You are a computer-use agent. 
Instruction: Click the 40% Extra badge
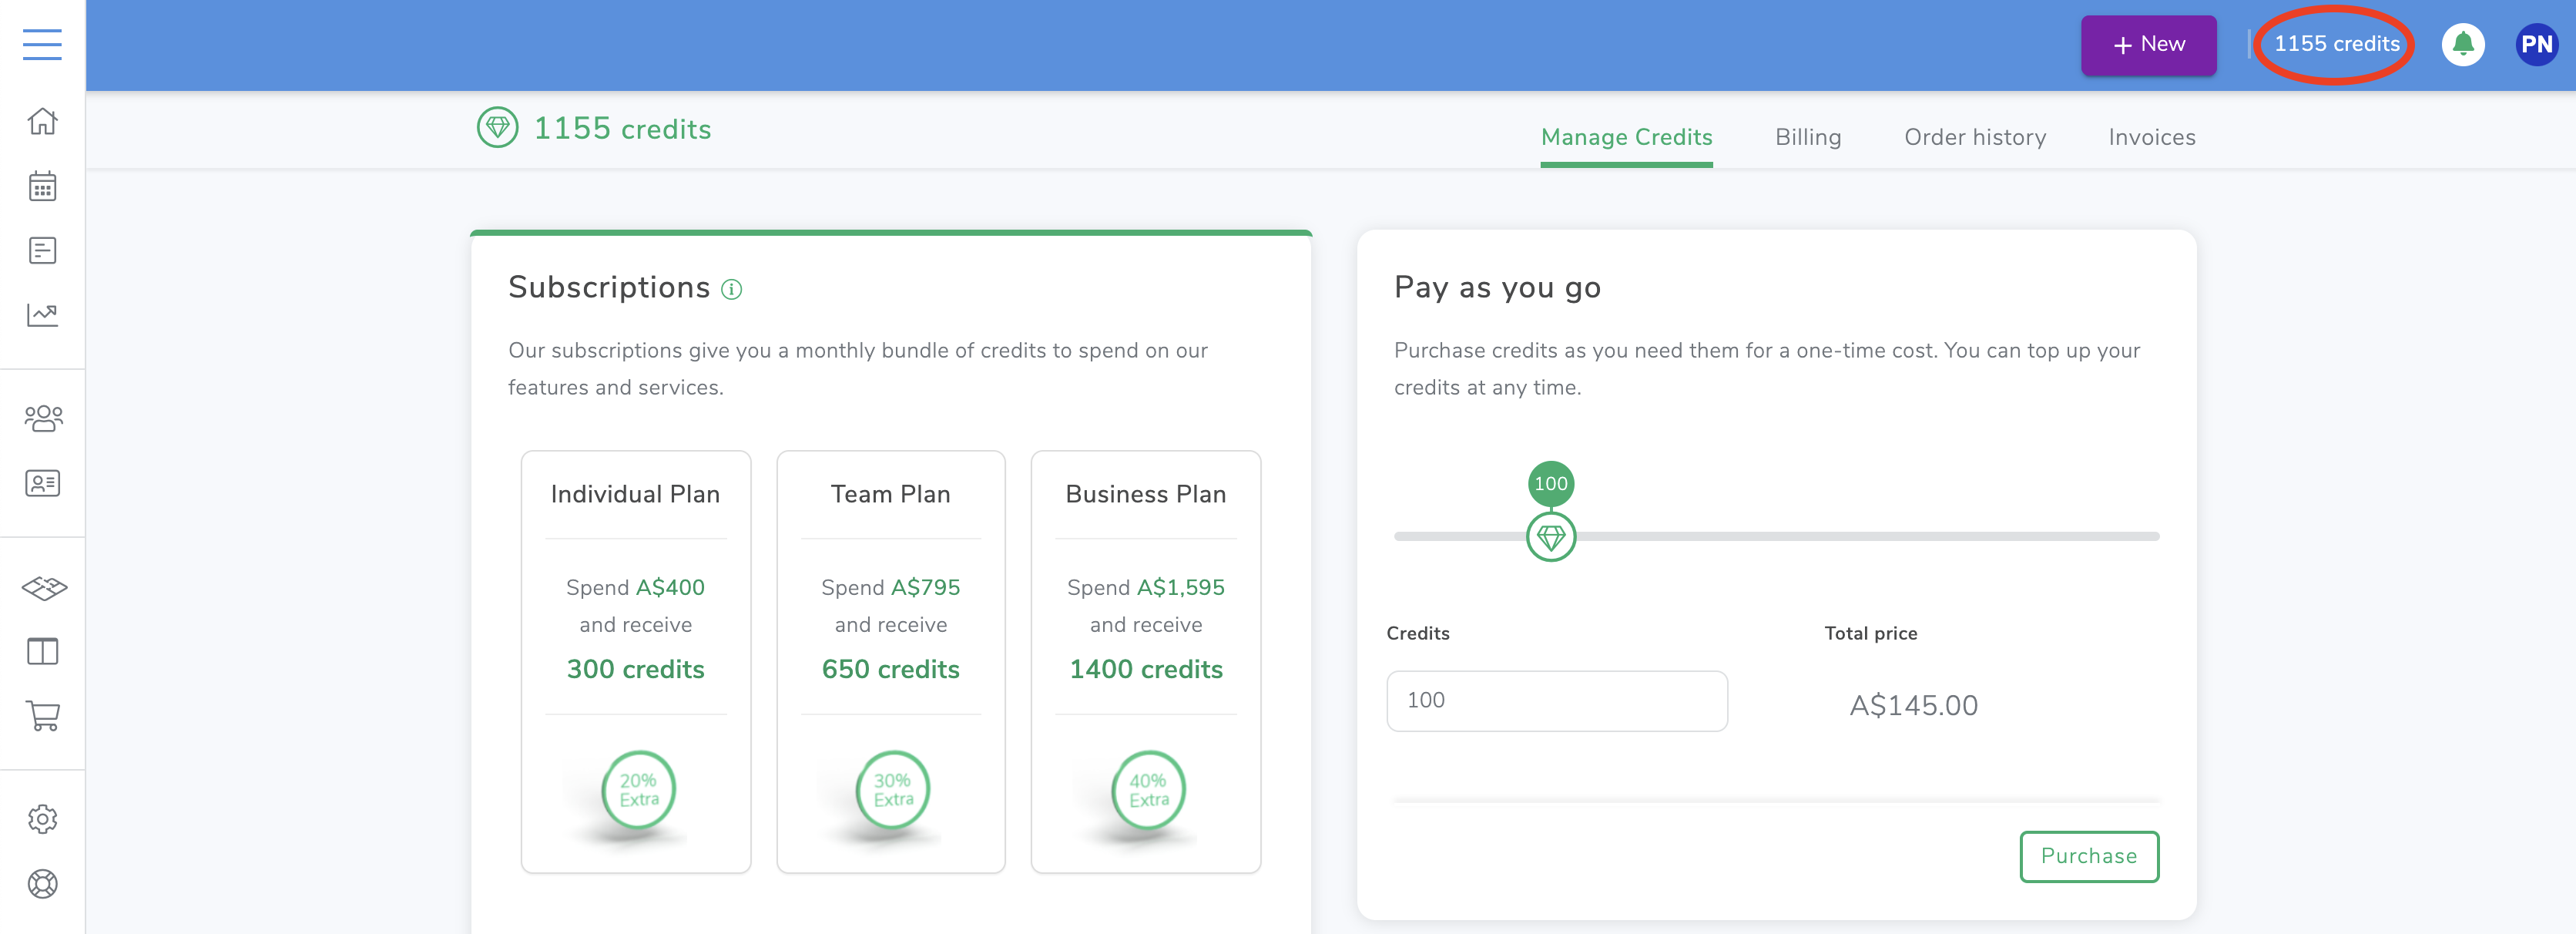[1148, 789]
